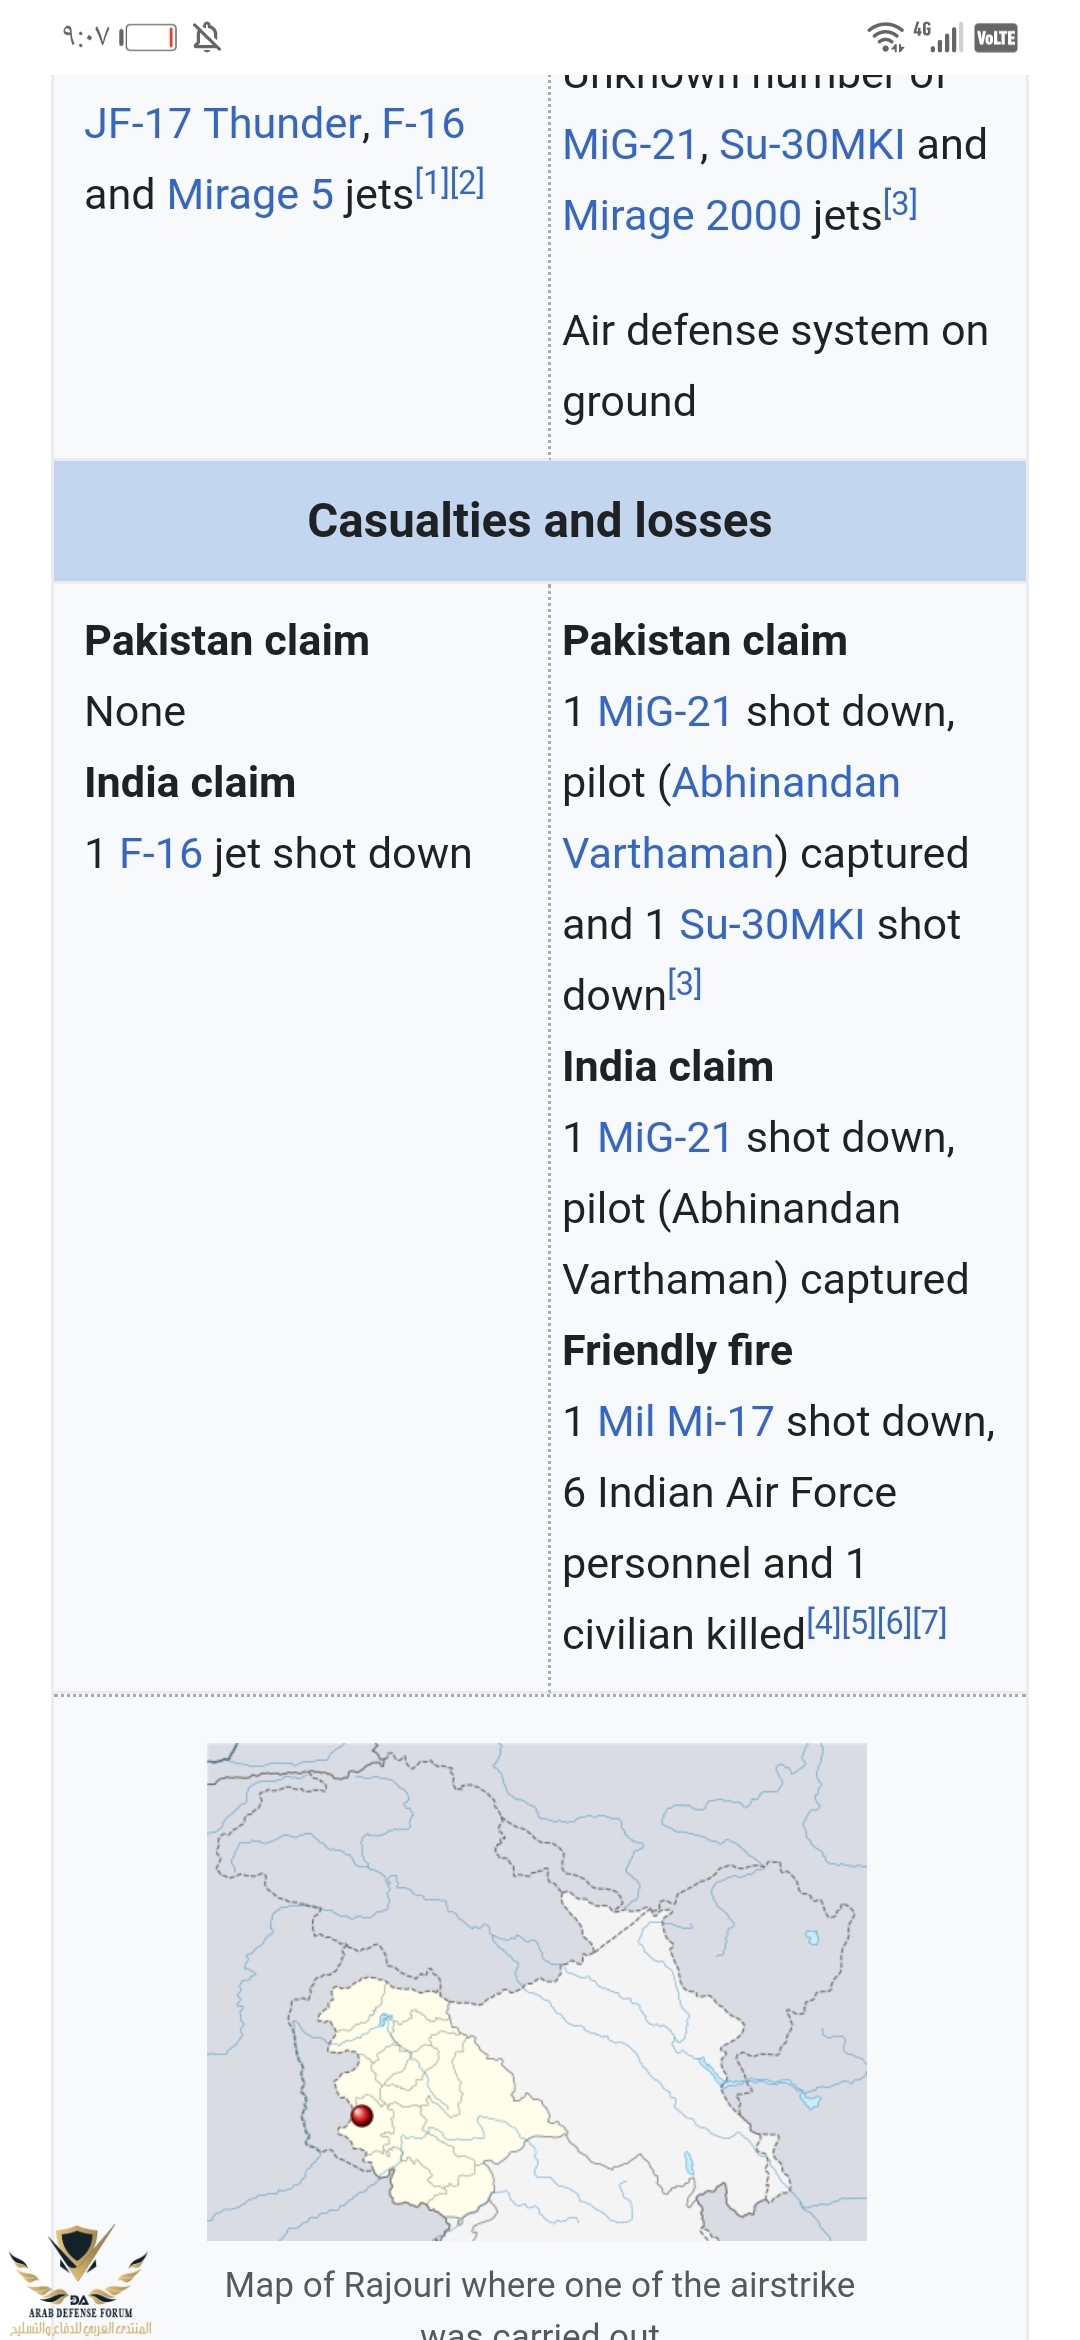This screenshot has width=1080, height=2340.
Task: Tap the battery status icon
Action: tap(149, 38)
